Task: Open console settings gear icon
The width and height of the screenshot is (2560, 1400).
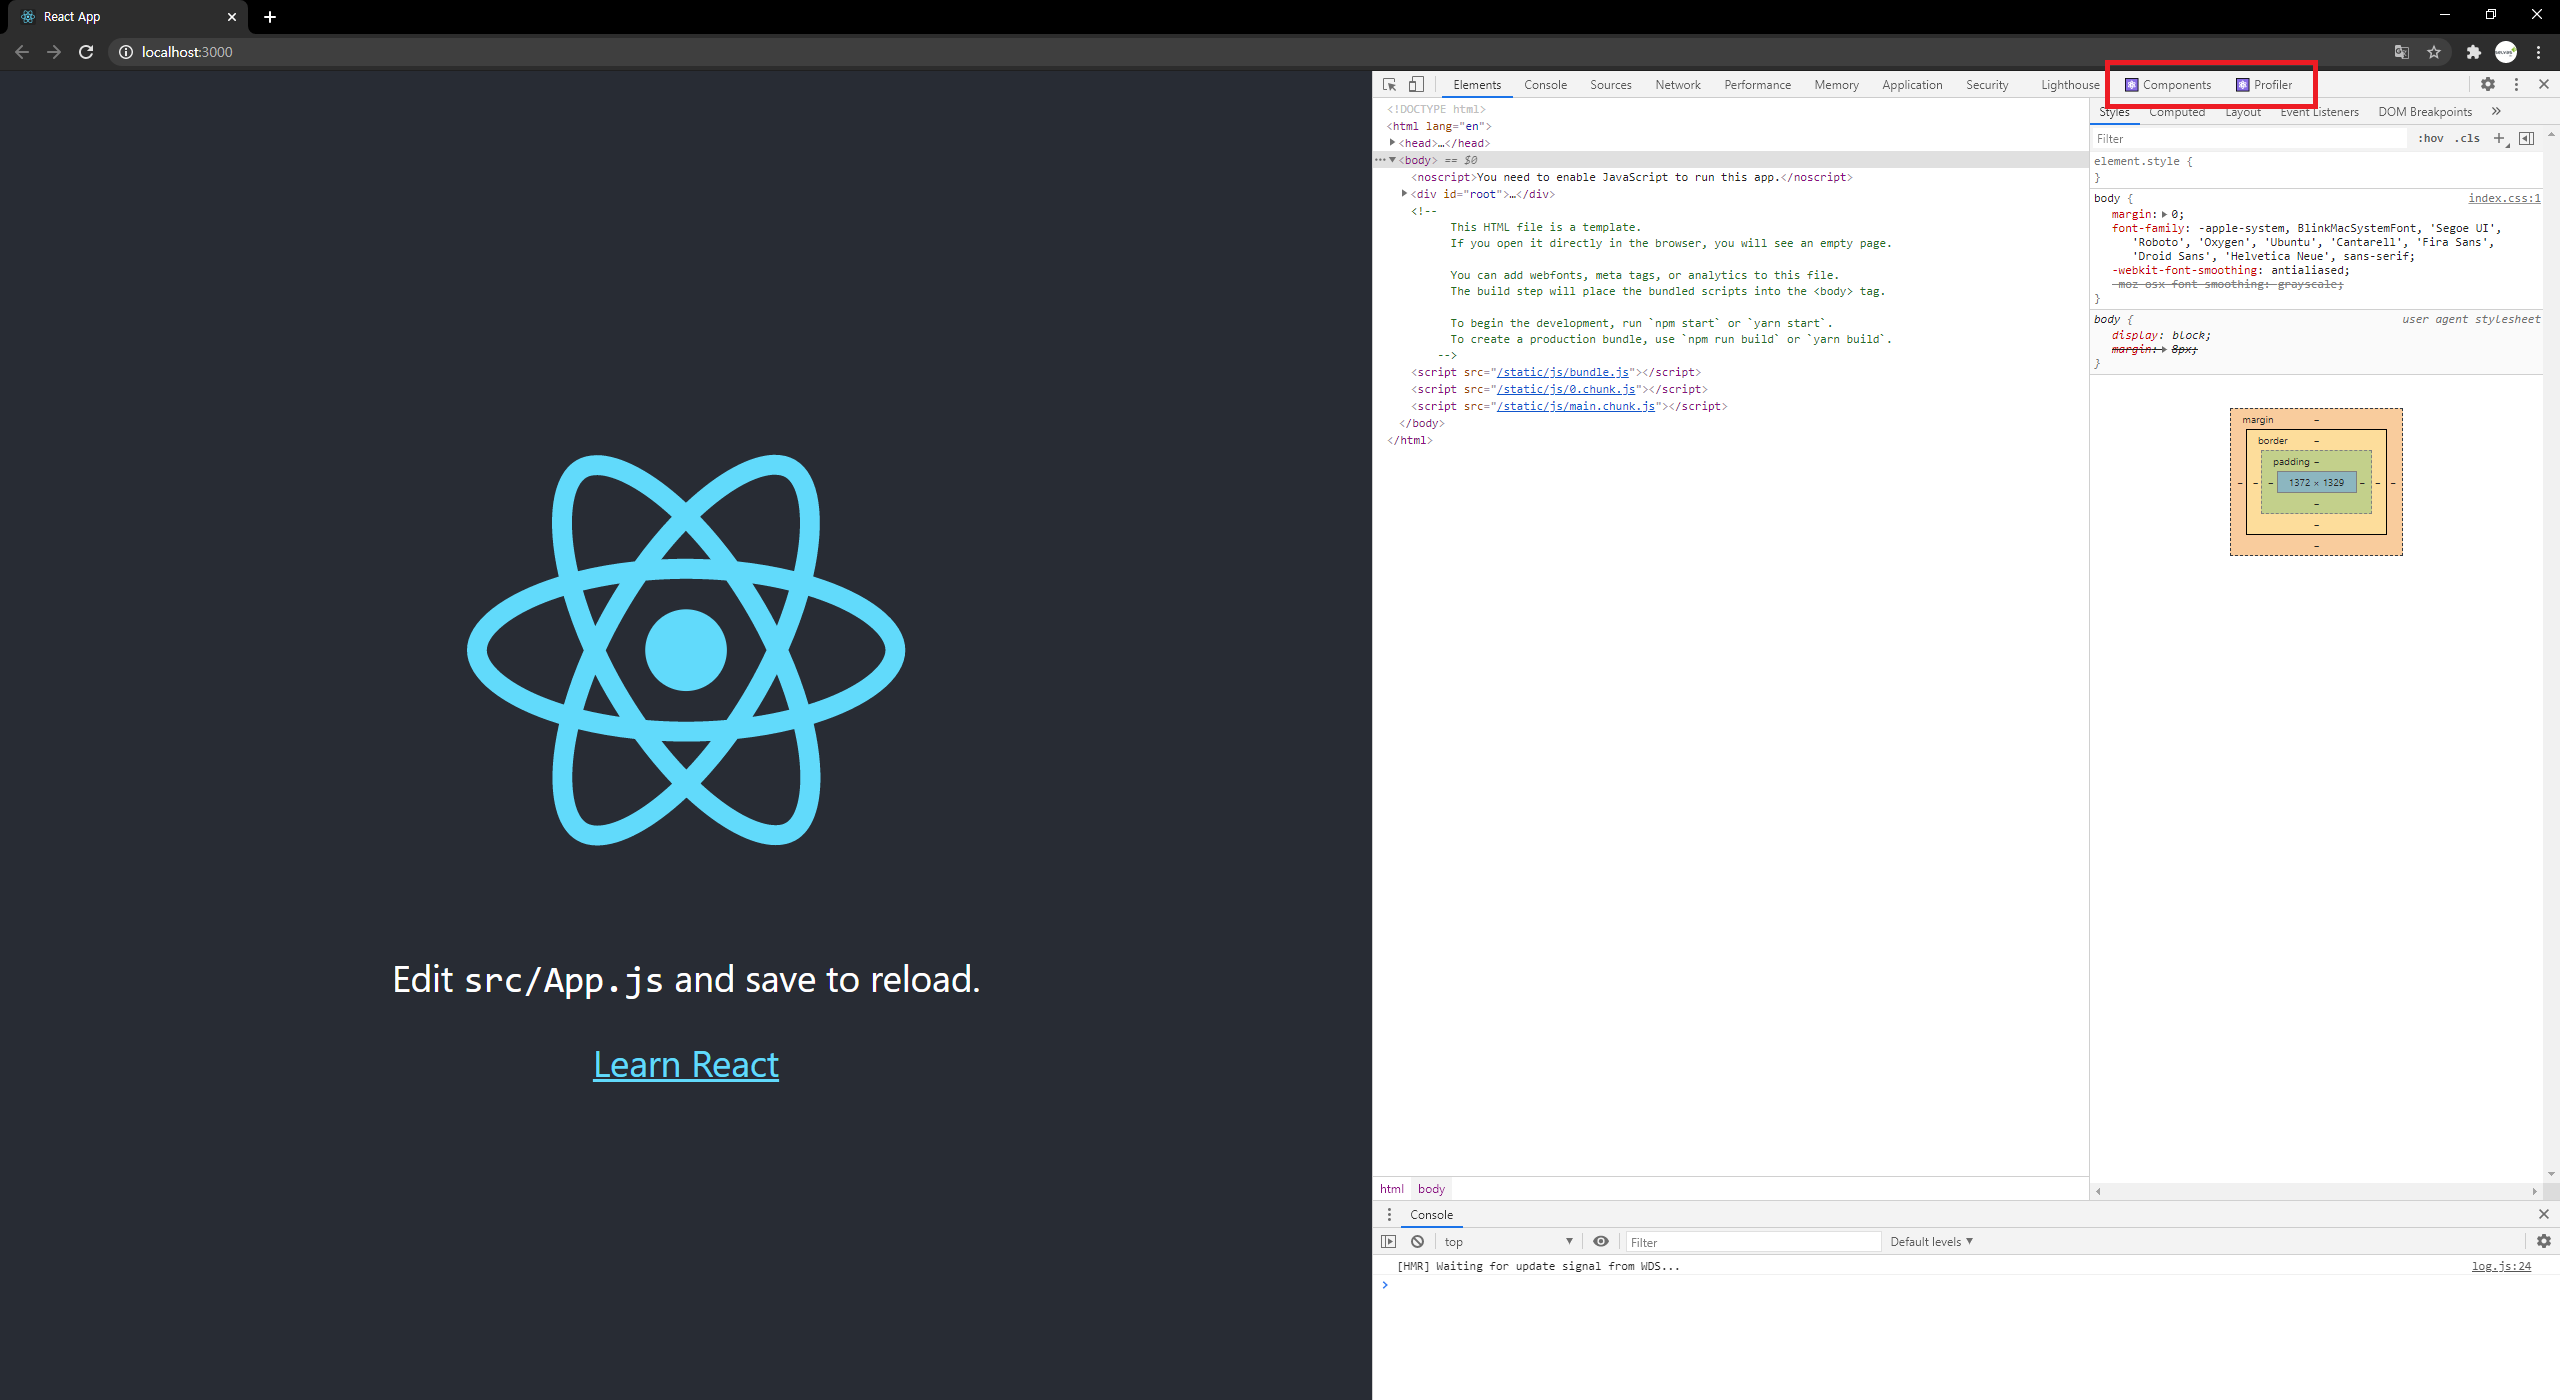Action: pos(2543,1241)
